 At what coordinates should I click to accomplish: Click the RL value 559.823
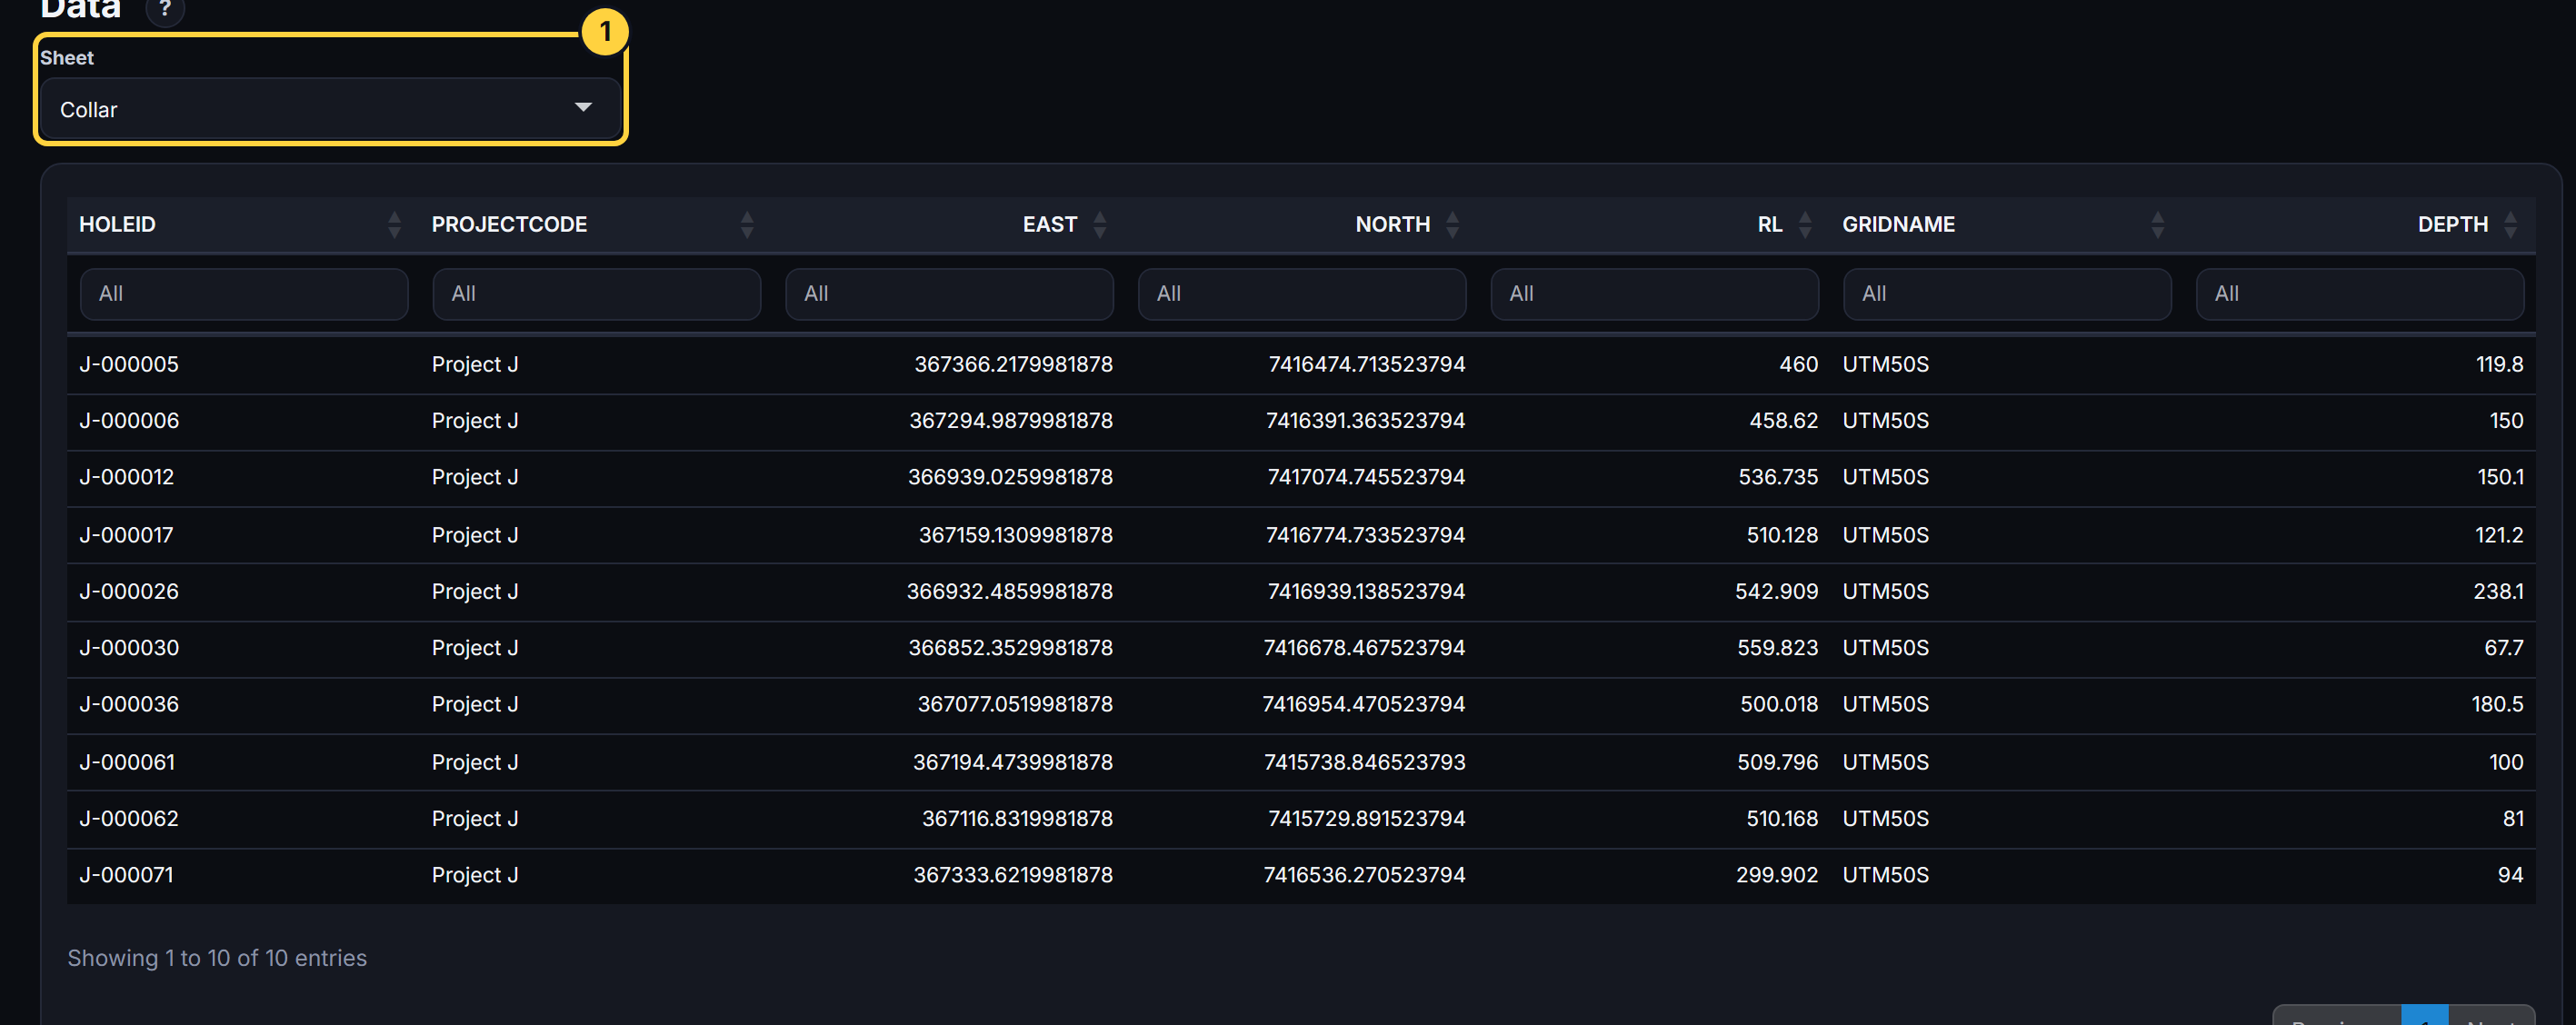coord(1777,648)
